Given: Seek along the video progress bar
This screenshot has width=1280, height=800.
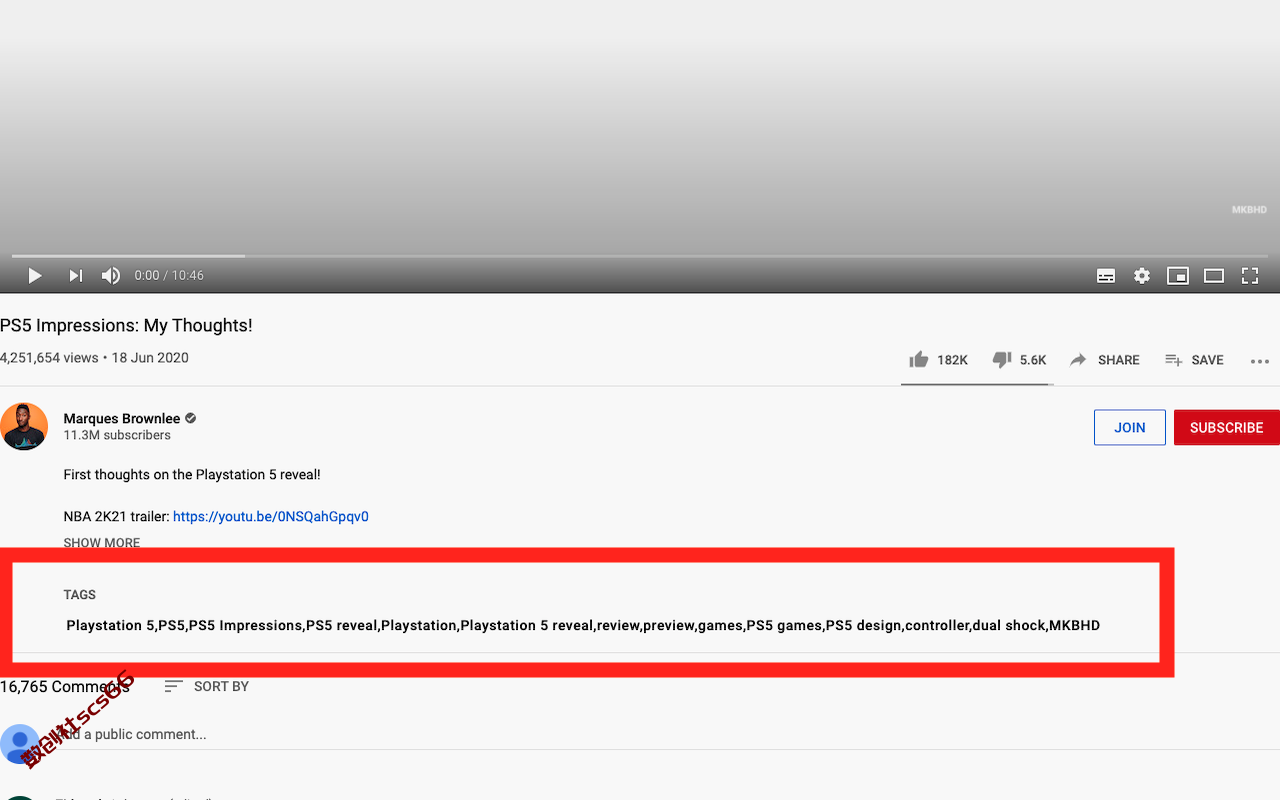Looking at the screenshot, I should click(x=640, y=256).
